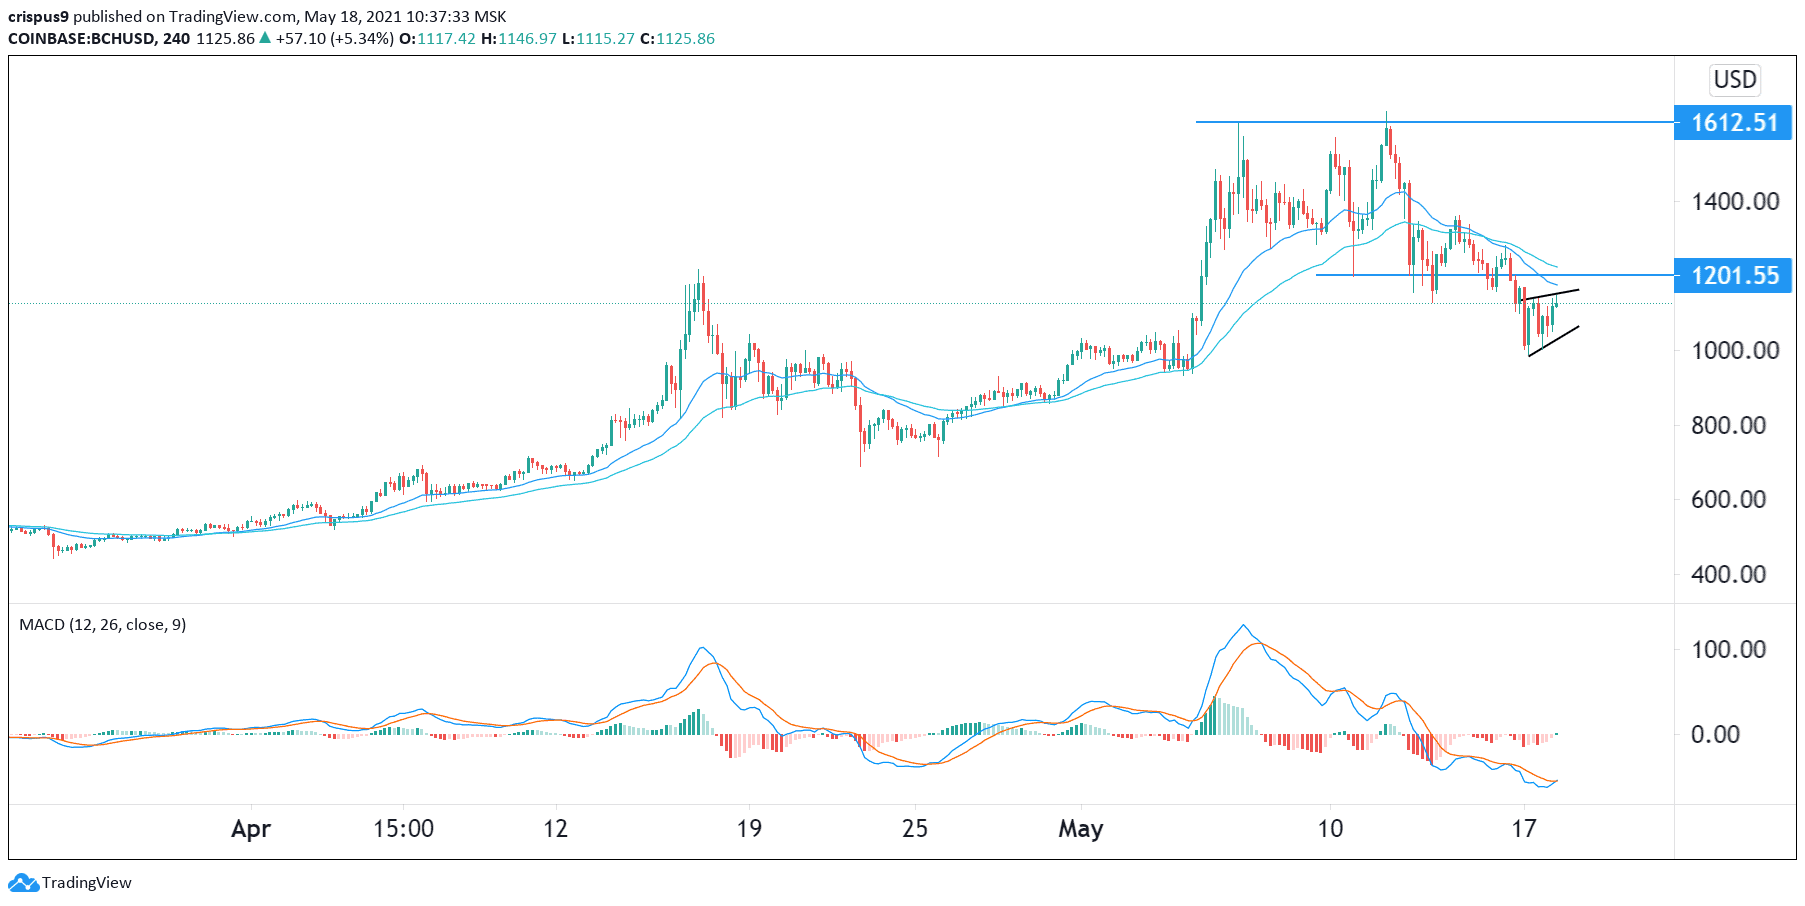The height and width of the screenshot is (906, 1805).
Task: Click the date 17 time axis label
Action: pos(1523,829)
